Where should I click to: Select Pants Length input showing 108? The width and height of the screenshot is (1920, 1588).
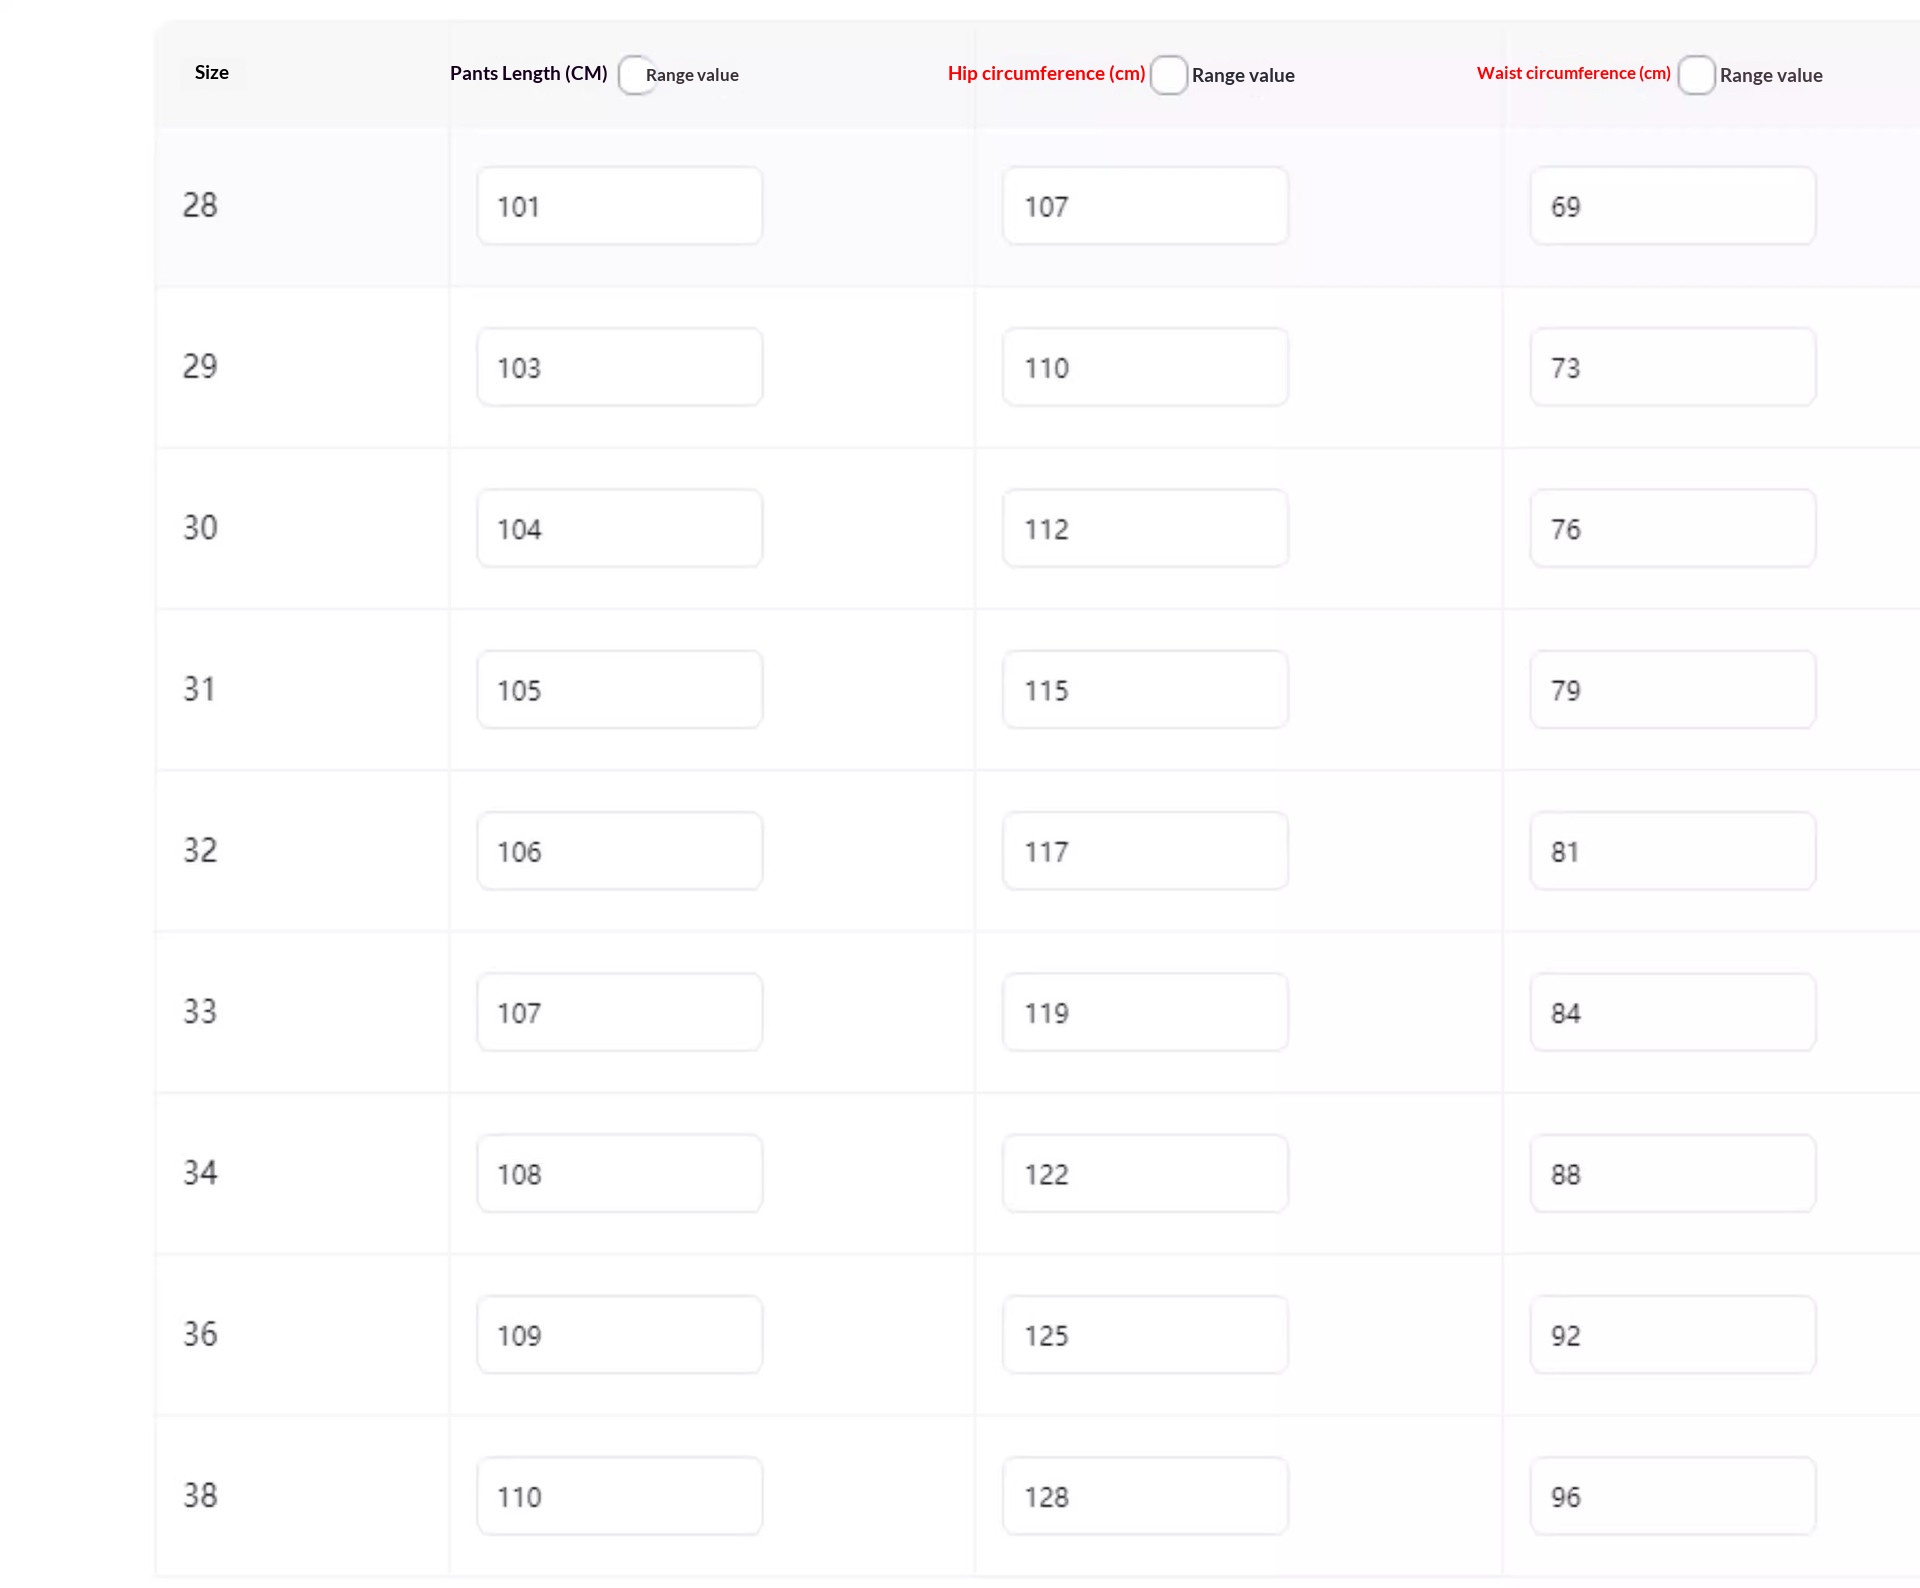pyautogui.click(x=619, y=1174)
